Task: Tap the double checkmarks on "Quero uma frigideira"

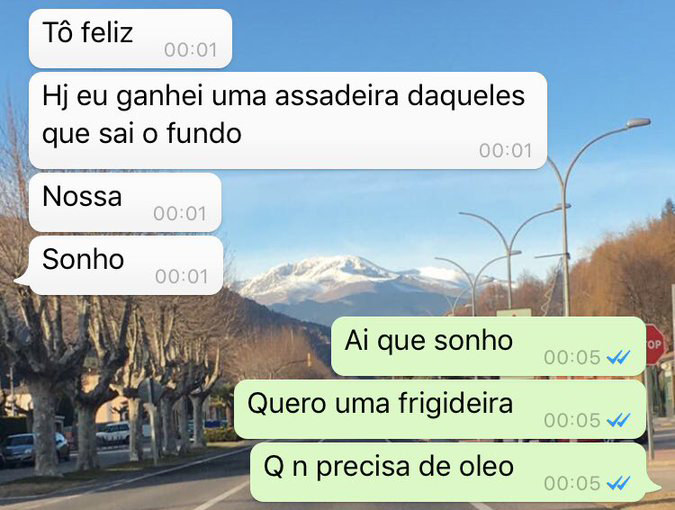Action: [x=619, y=420]
